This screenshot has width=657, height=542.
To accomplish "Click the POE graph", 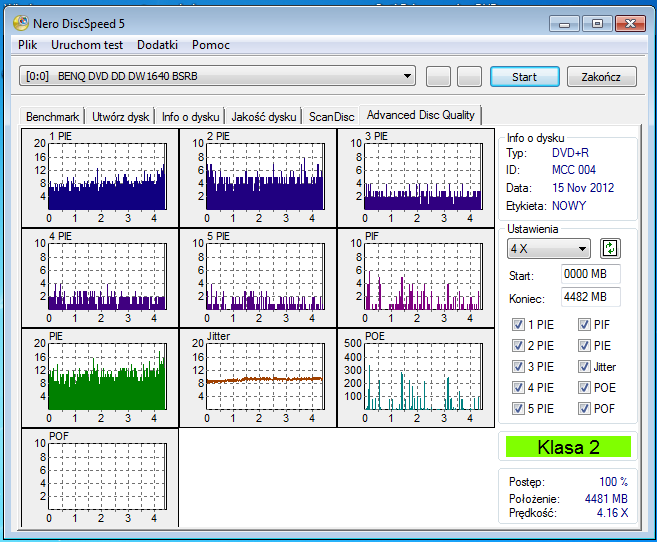I will pos(416,378).
